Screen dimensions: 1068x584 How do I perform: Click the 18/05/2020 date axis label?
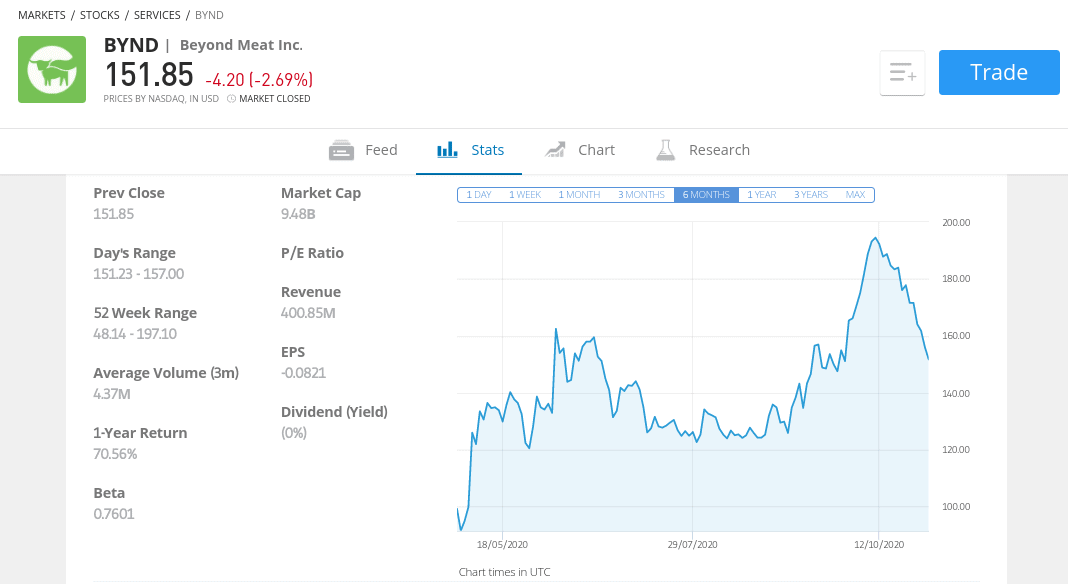point(502,544)
